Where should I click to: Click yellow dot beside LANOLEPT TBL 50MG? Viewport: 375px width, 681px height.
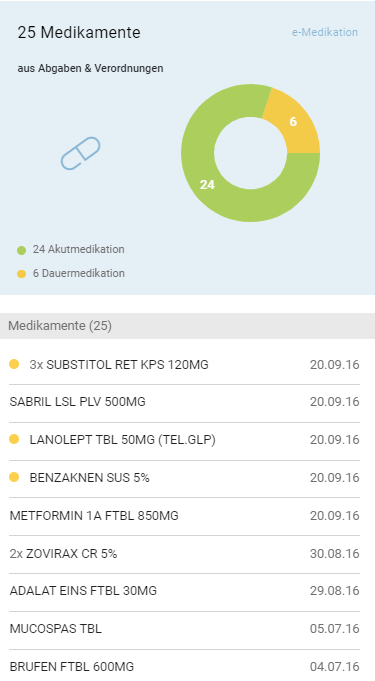click(14, 440)
